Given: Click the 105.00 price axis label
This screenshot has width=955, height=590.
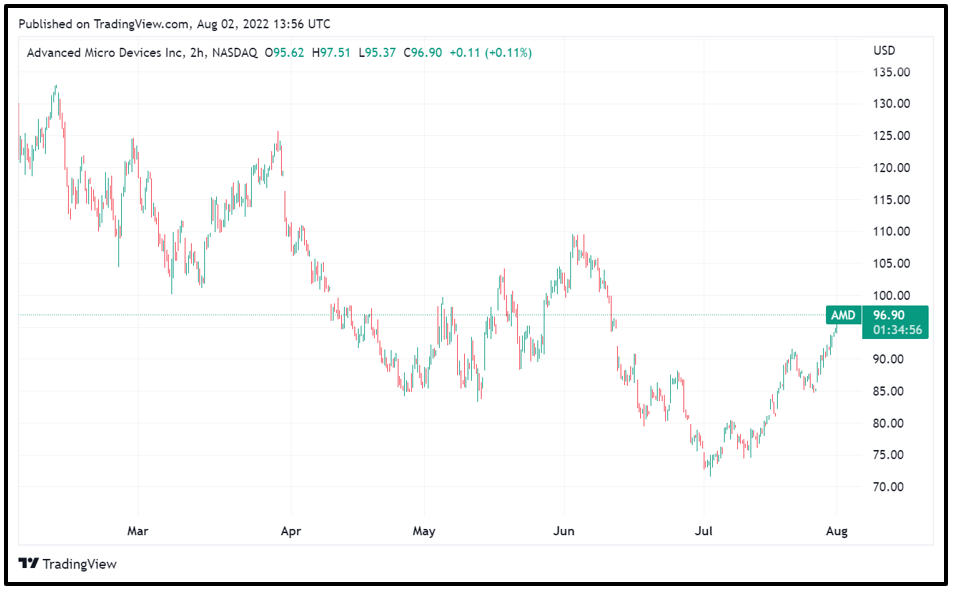Looking at the screenshot, I should (x=892, y=264).
